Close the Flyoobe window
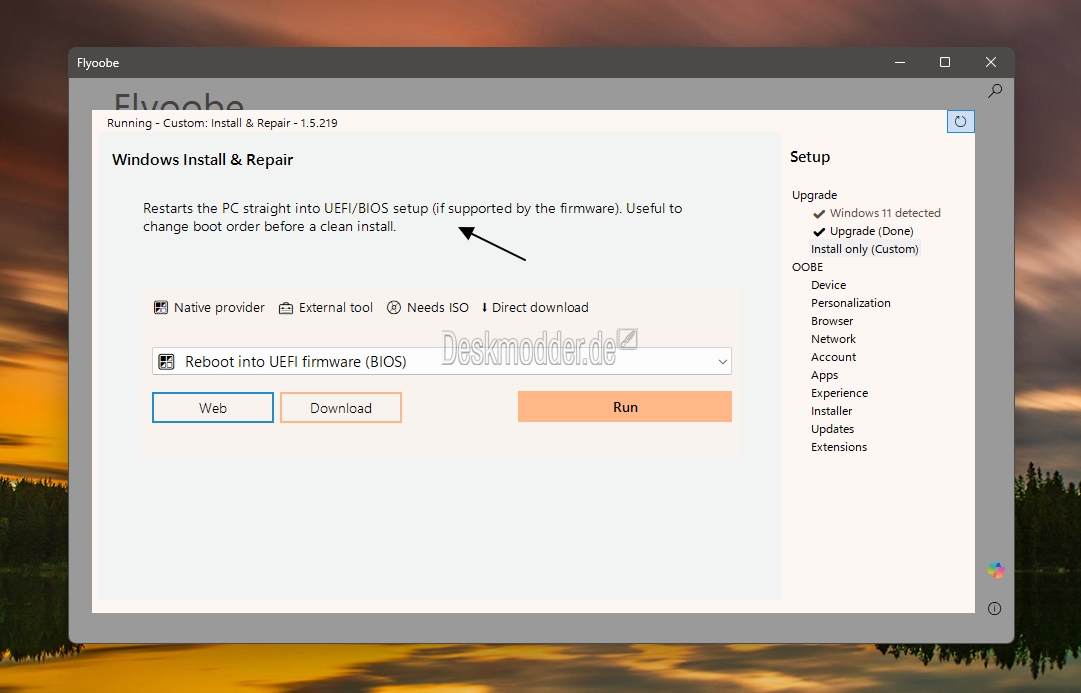1081x693 pixels. click(991, 62)
